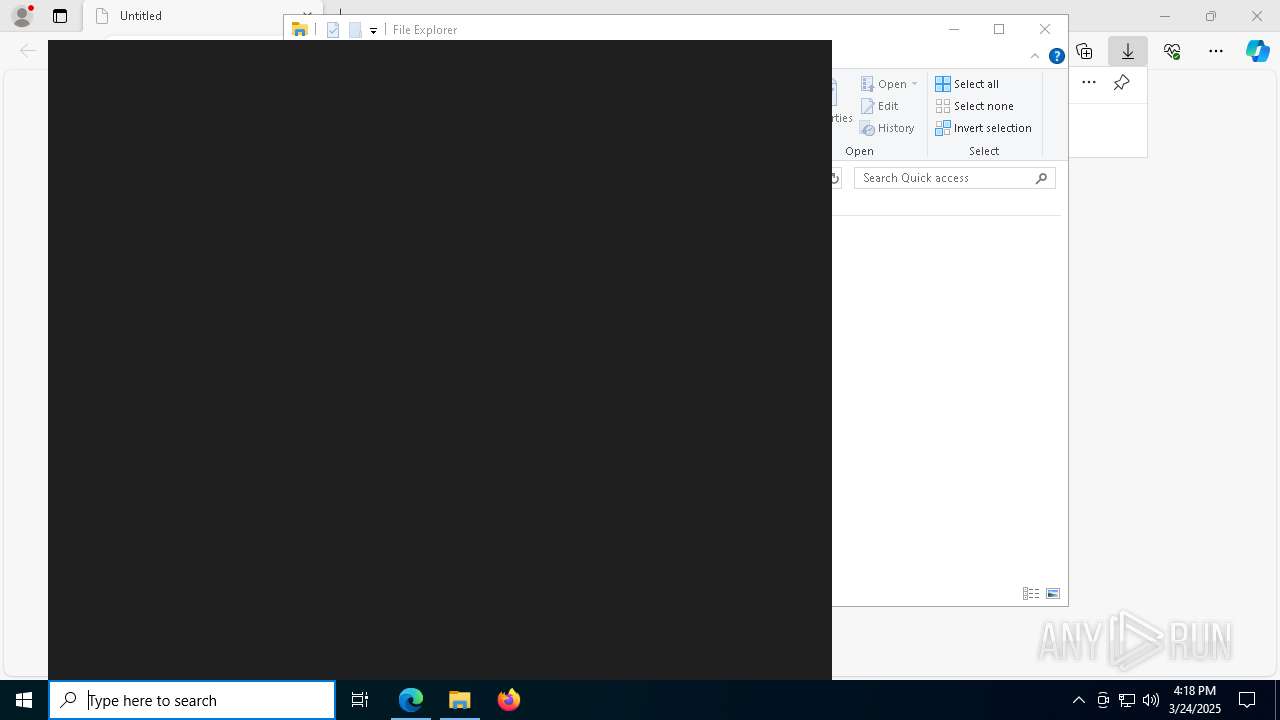Open the Action Center notifications icon
This screenshot has width=1280, height=720.
click(1247, 700)
